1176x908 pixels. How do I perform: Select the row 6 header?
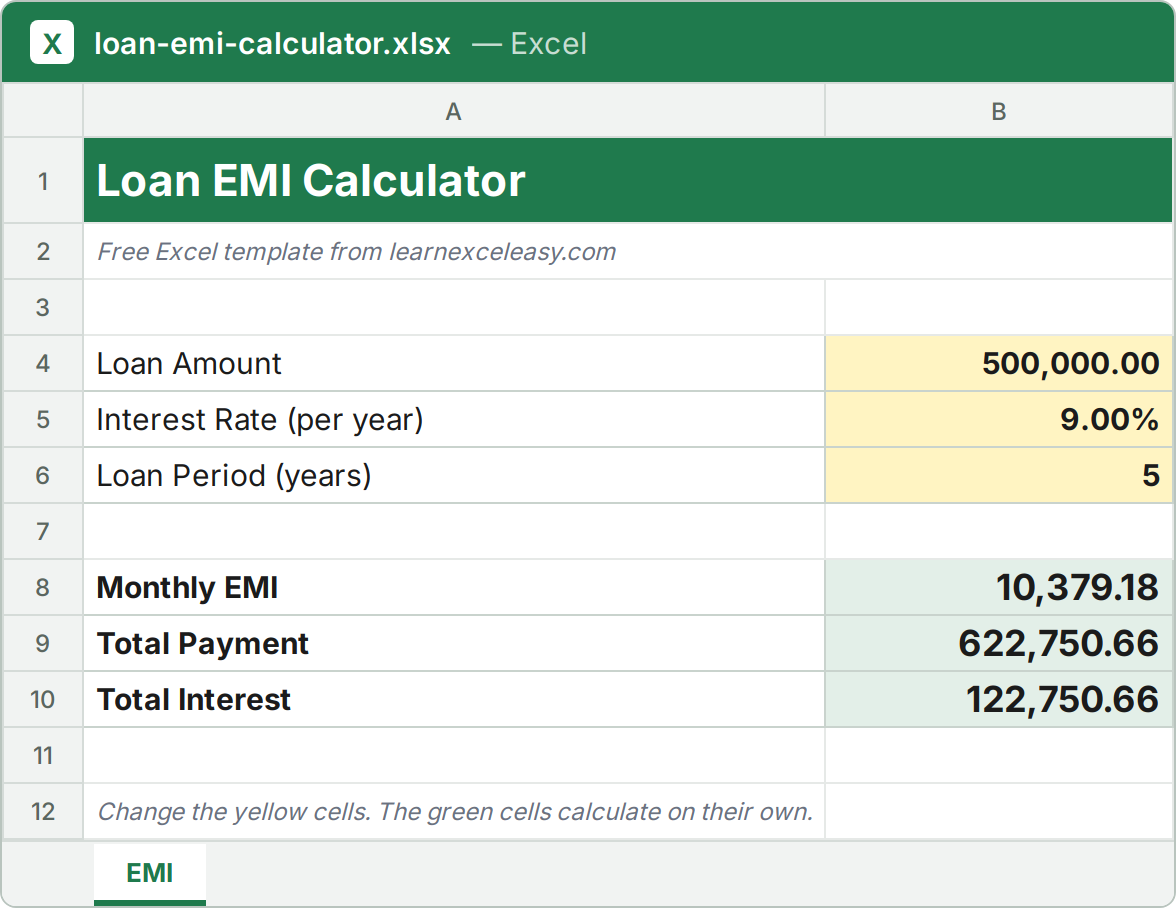[43, 475]
